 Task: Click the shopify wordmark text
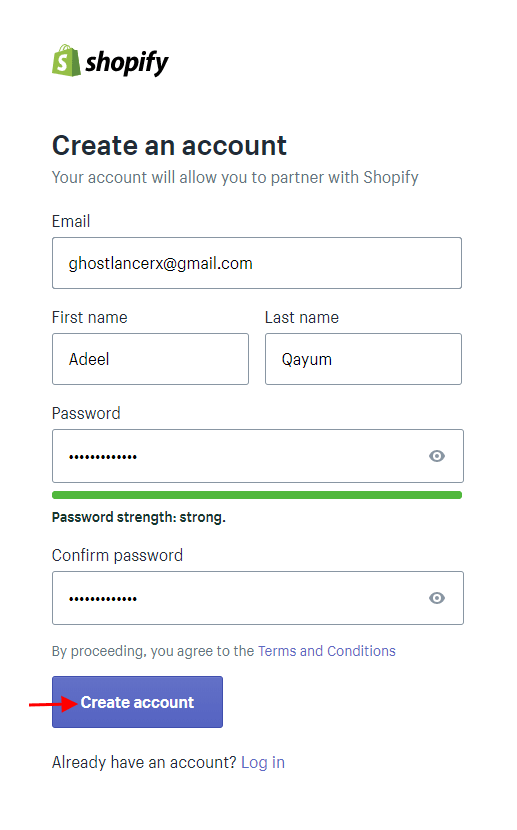point(127,63)
